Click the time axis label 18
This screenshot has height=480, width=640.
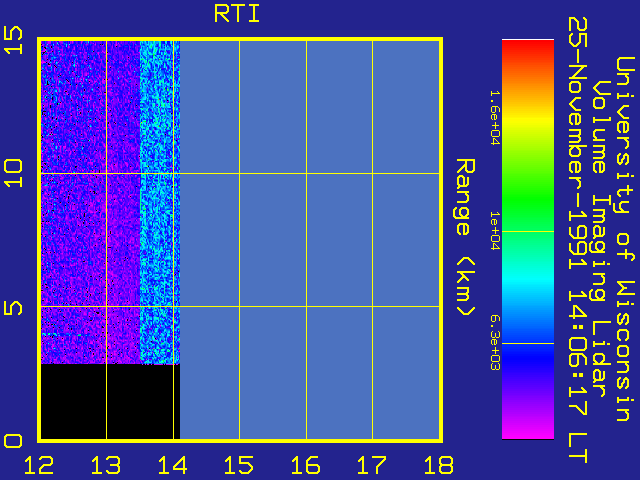439,465
